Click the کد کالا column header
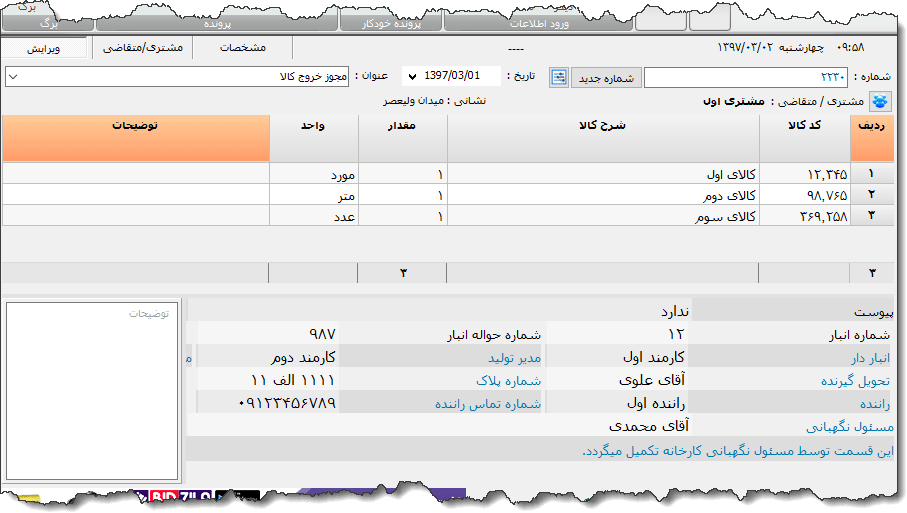This screenshot has height=513, width=907. click(x=805, y=138)
